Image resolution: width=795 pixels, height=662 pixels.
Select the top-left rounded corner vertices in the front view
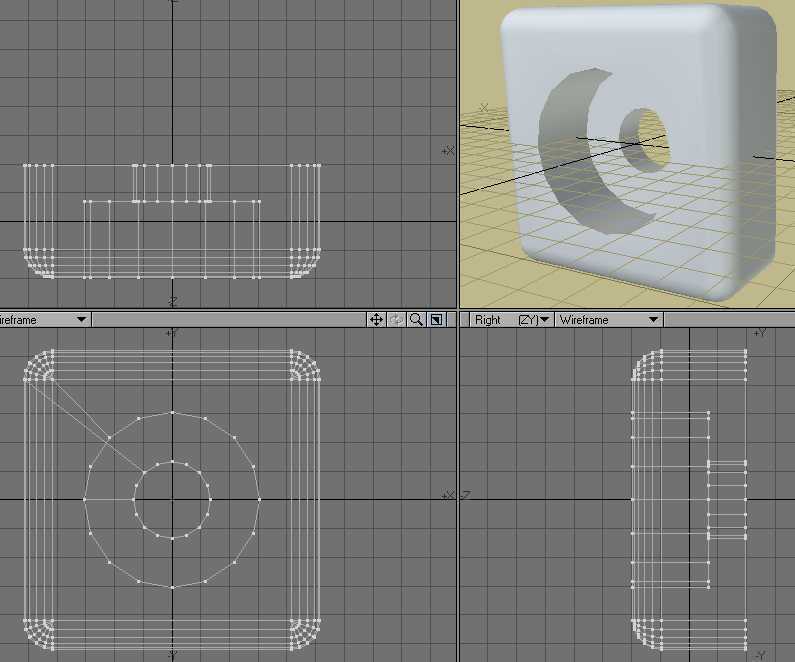pos(38,366)
